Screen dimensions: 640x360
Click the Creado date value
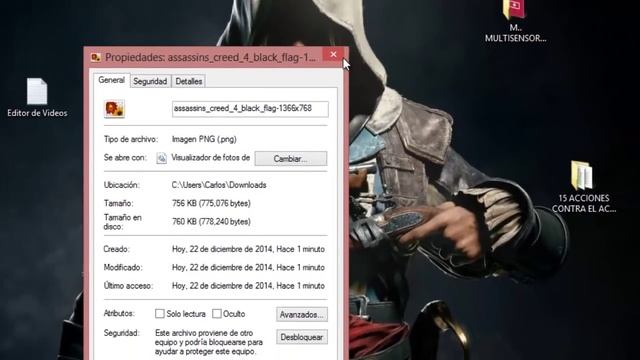point(248,249)
